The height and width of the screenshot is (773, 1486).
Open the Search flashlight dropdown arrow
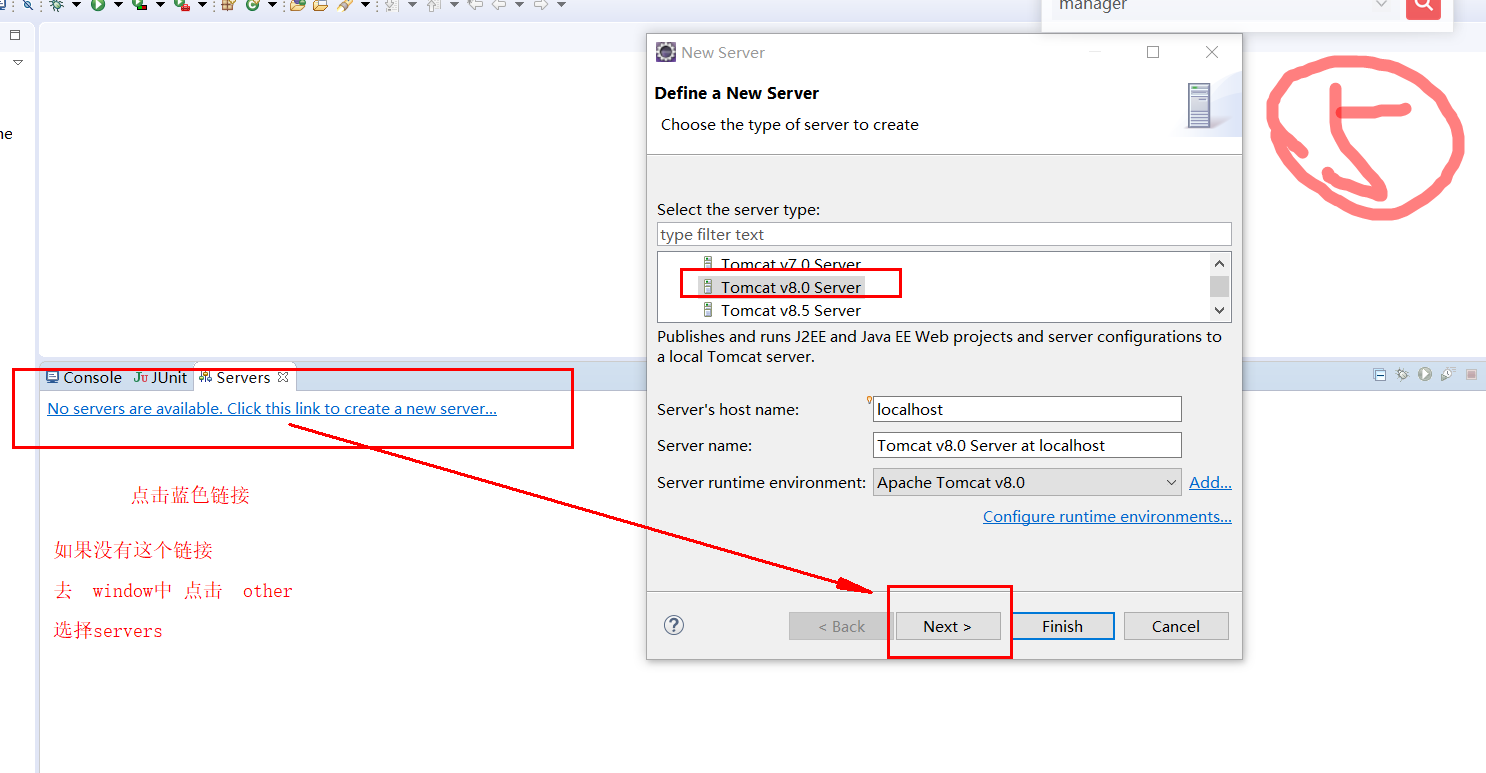[x=365, y=5]
